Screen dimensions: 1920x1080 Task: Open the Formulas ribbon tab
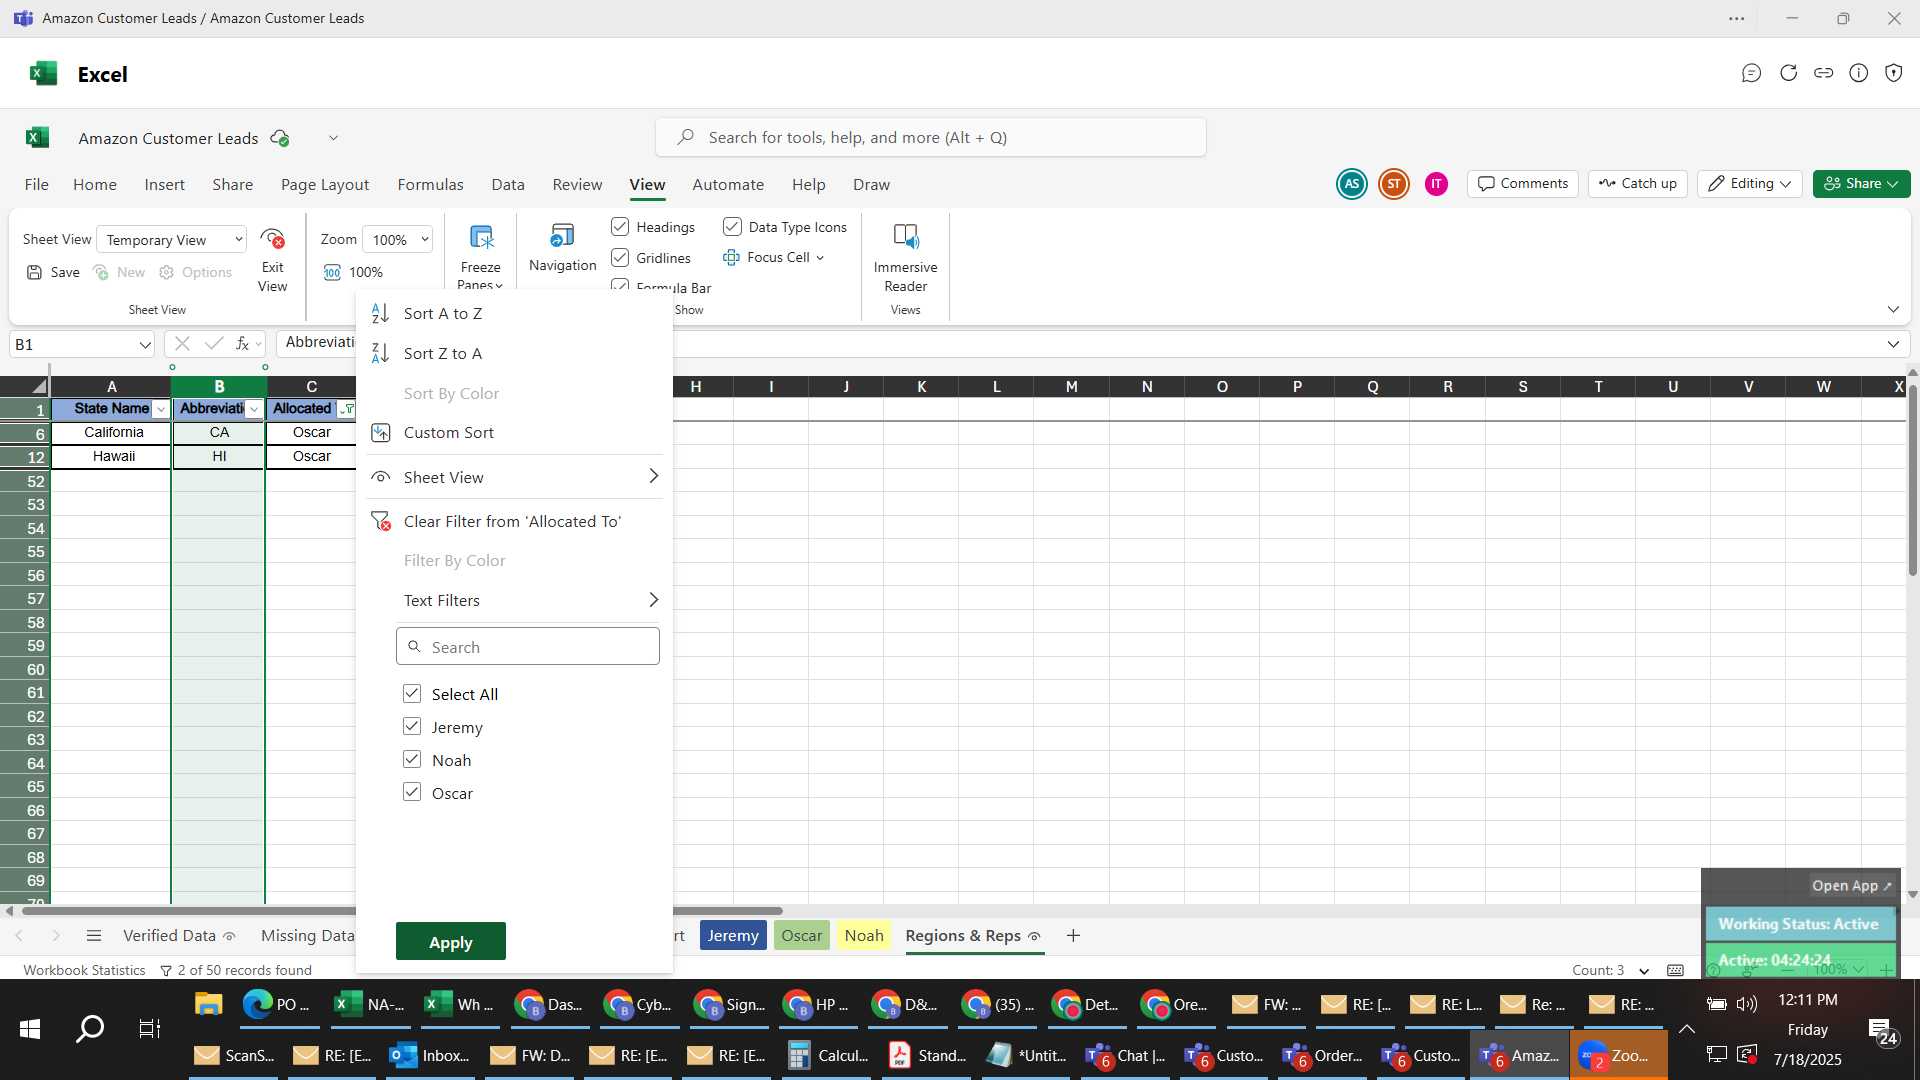(430, 185)
